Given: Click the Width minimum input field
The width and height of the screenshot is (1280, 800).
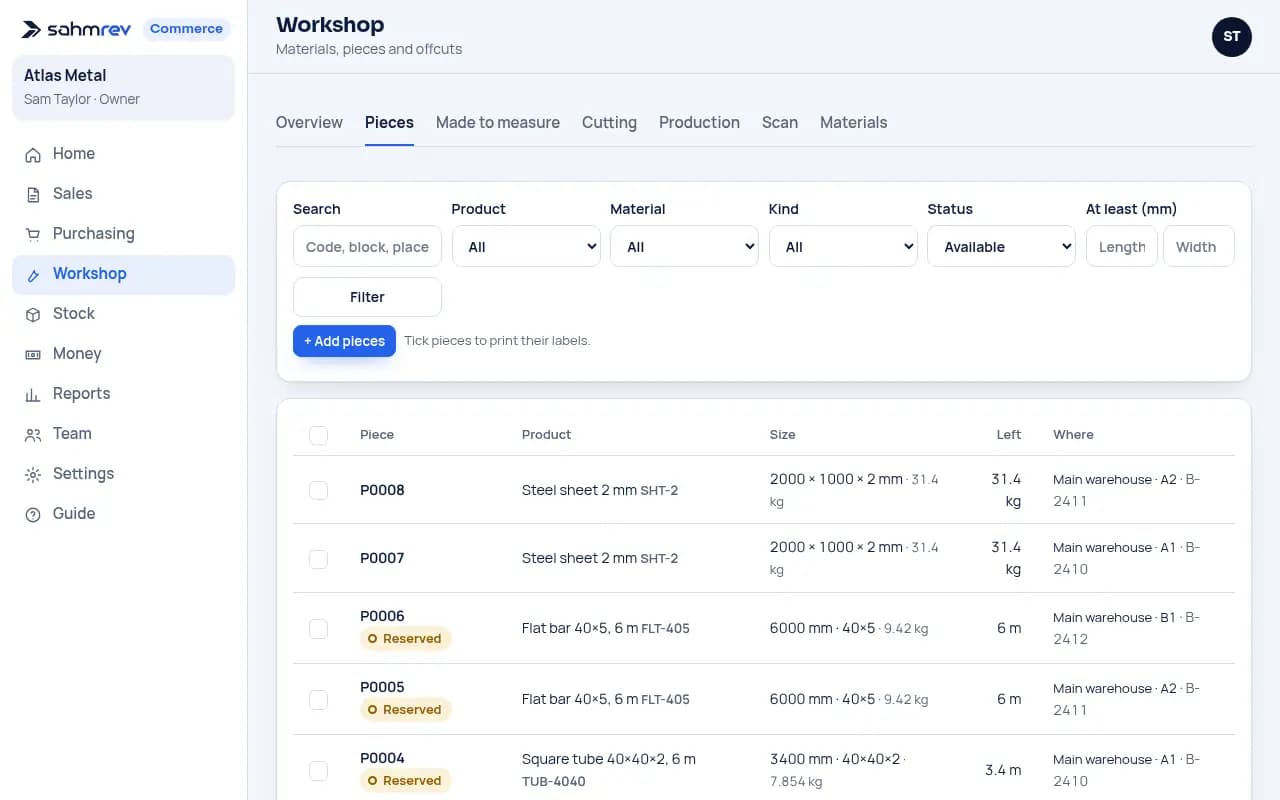Looking at the screenshot, I should pos(1199,247).
